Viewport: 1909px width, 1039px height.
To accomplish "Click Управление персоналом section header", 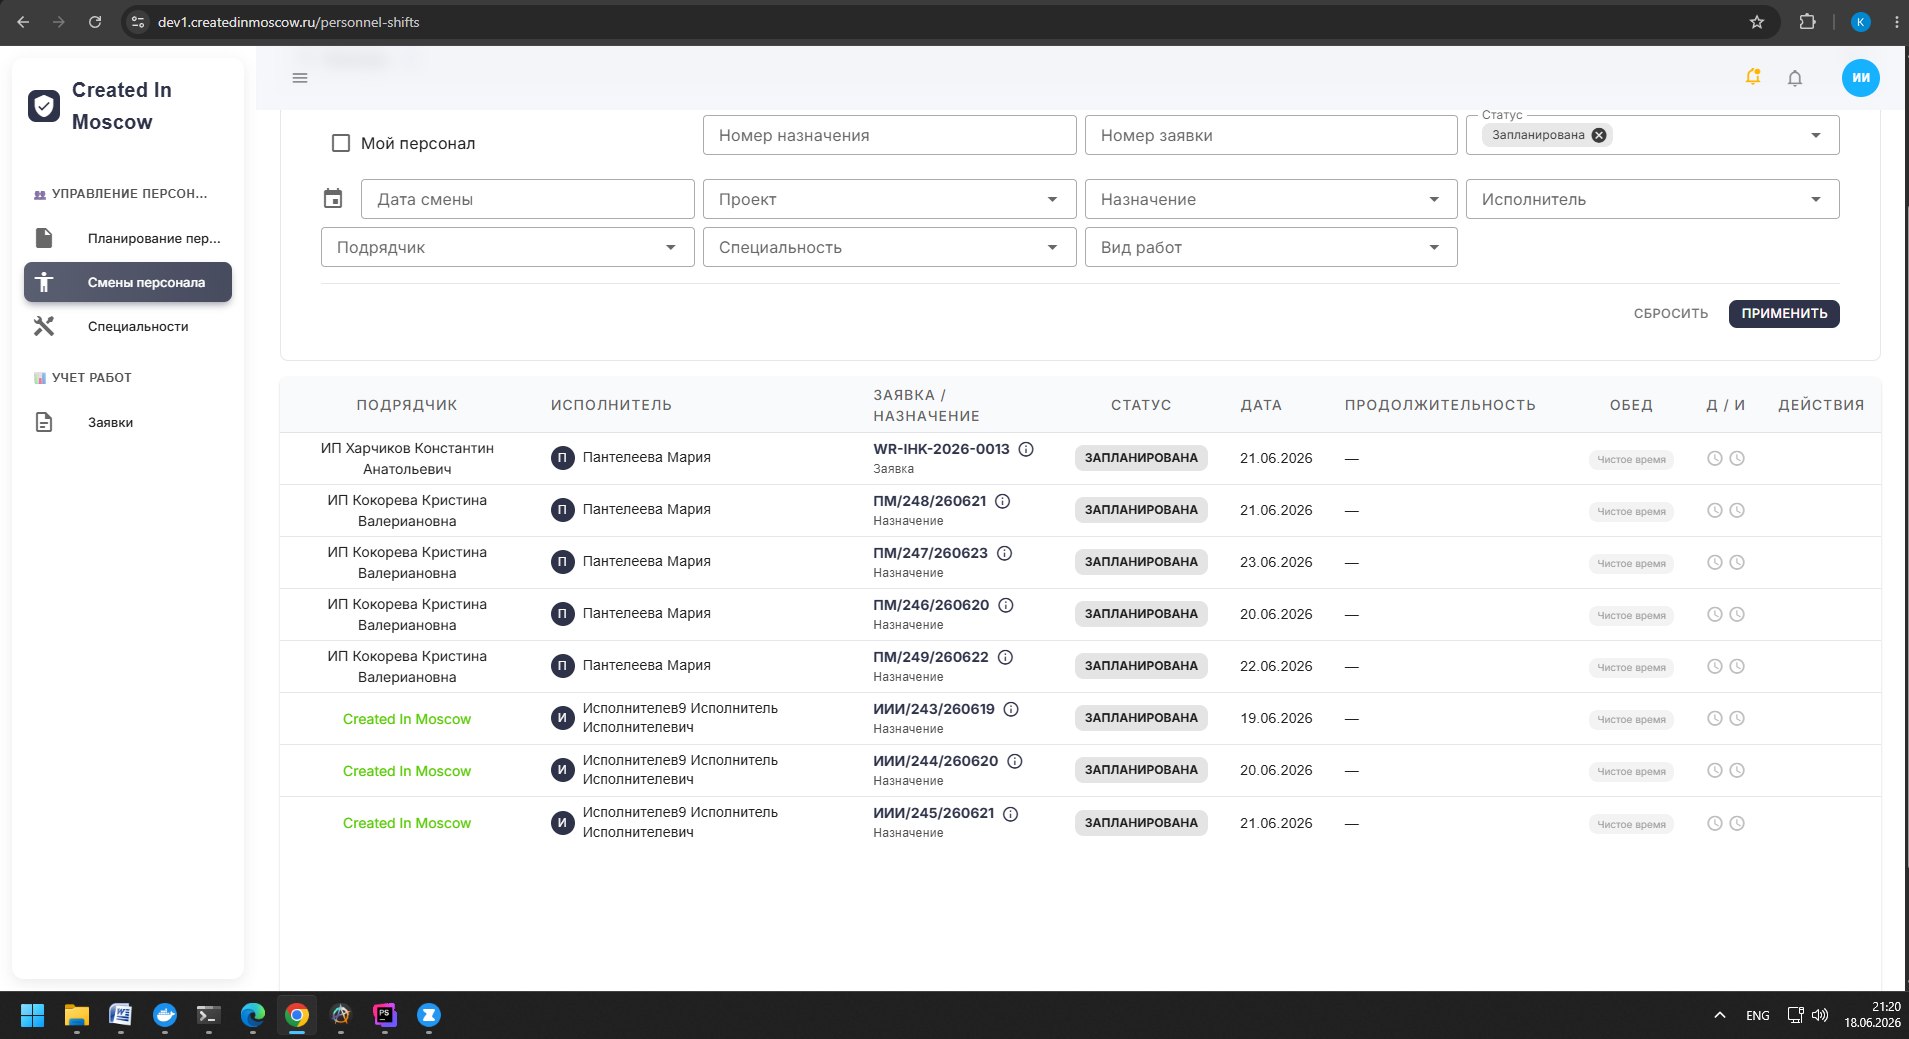I will tap(121, 194).
